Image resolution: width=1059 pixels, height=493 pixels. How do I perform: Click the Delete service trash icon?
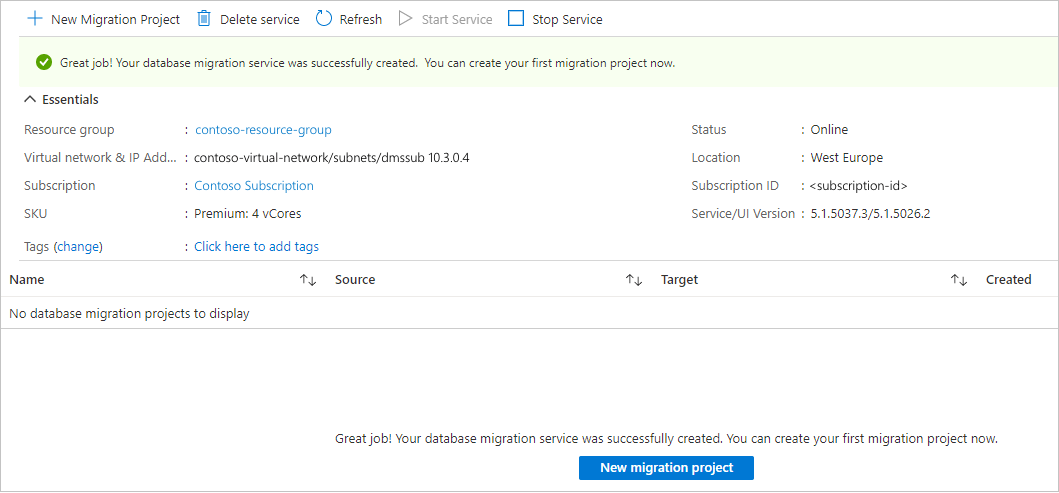click(204, 19)
